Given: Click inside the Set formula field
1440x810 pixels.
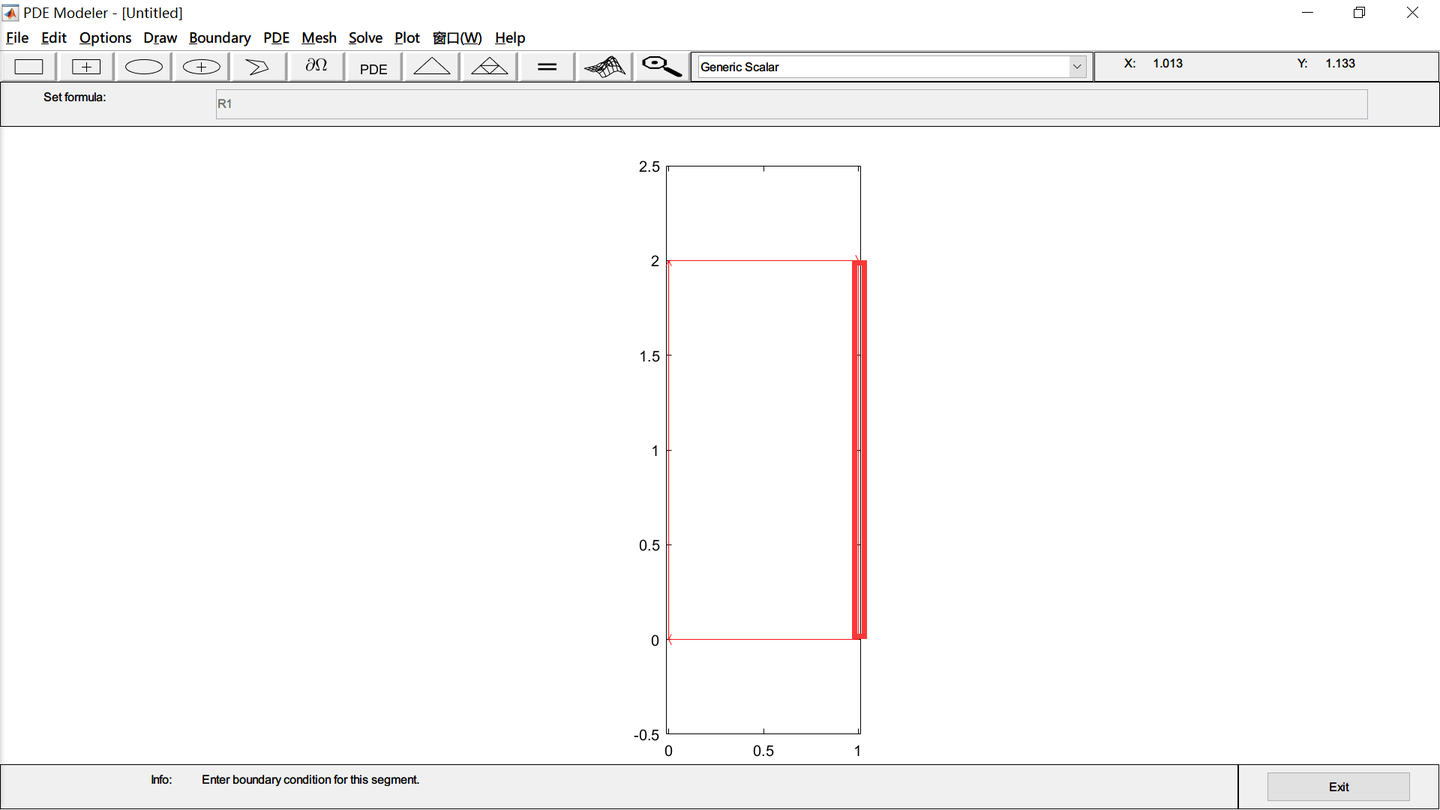Looking at the screenshot, I should point(790,103).
